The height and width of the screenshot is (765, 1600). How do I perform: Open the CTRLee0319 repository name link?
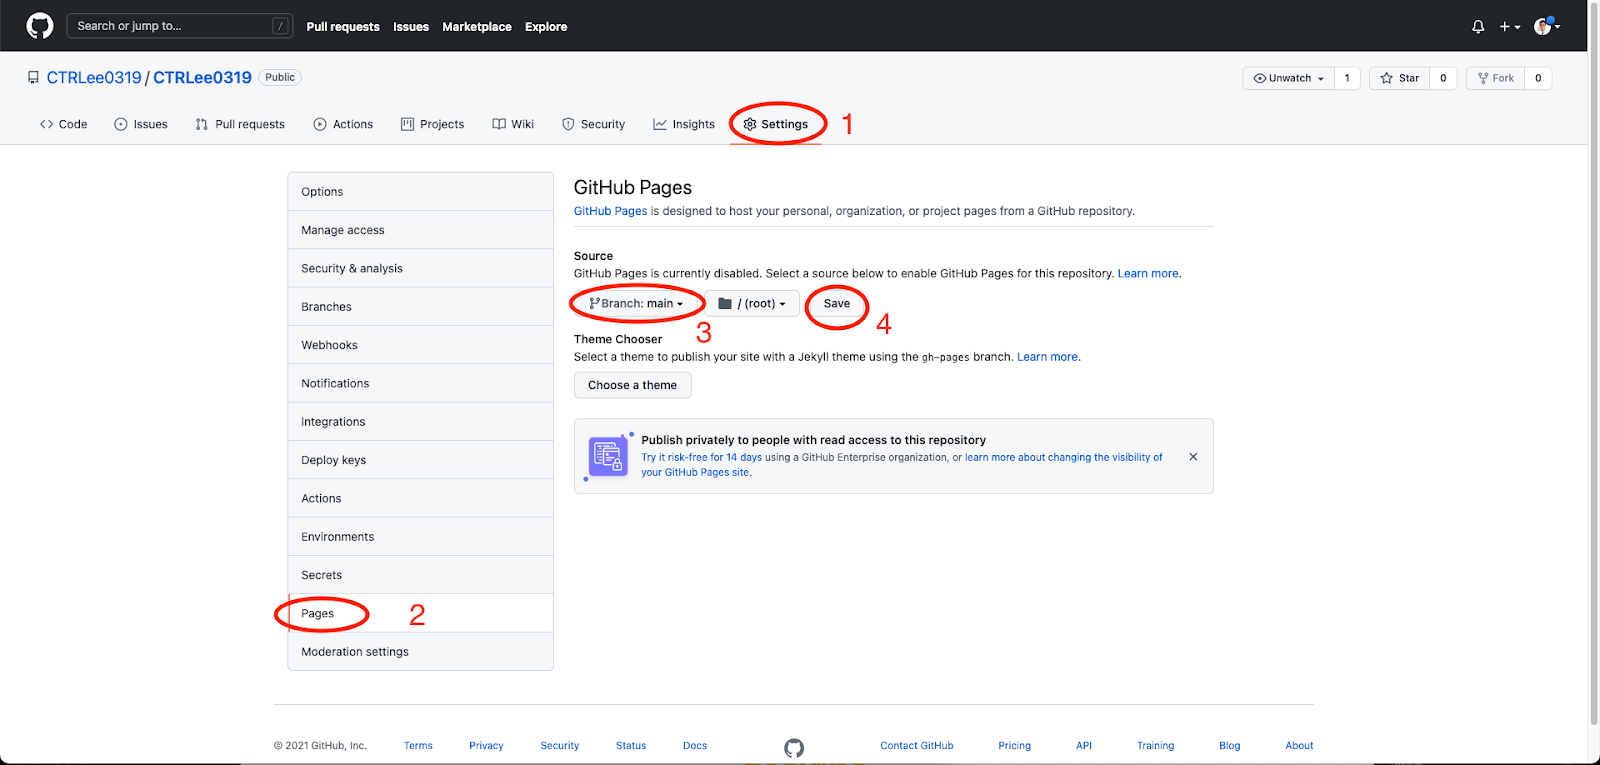[x=202, y=77]
